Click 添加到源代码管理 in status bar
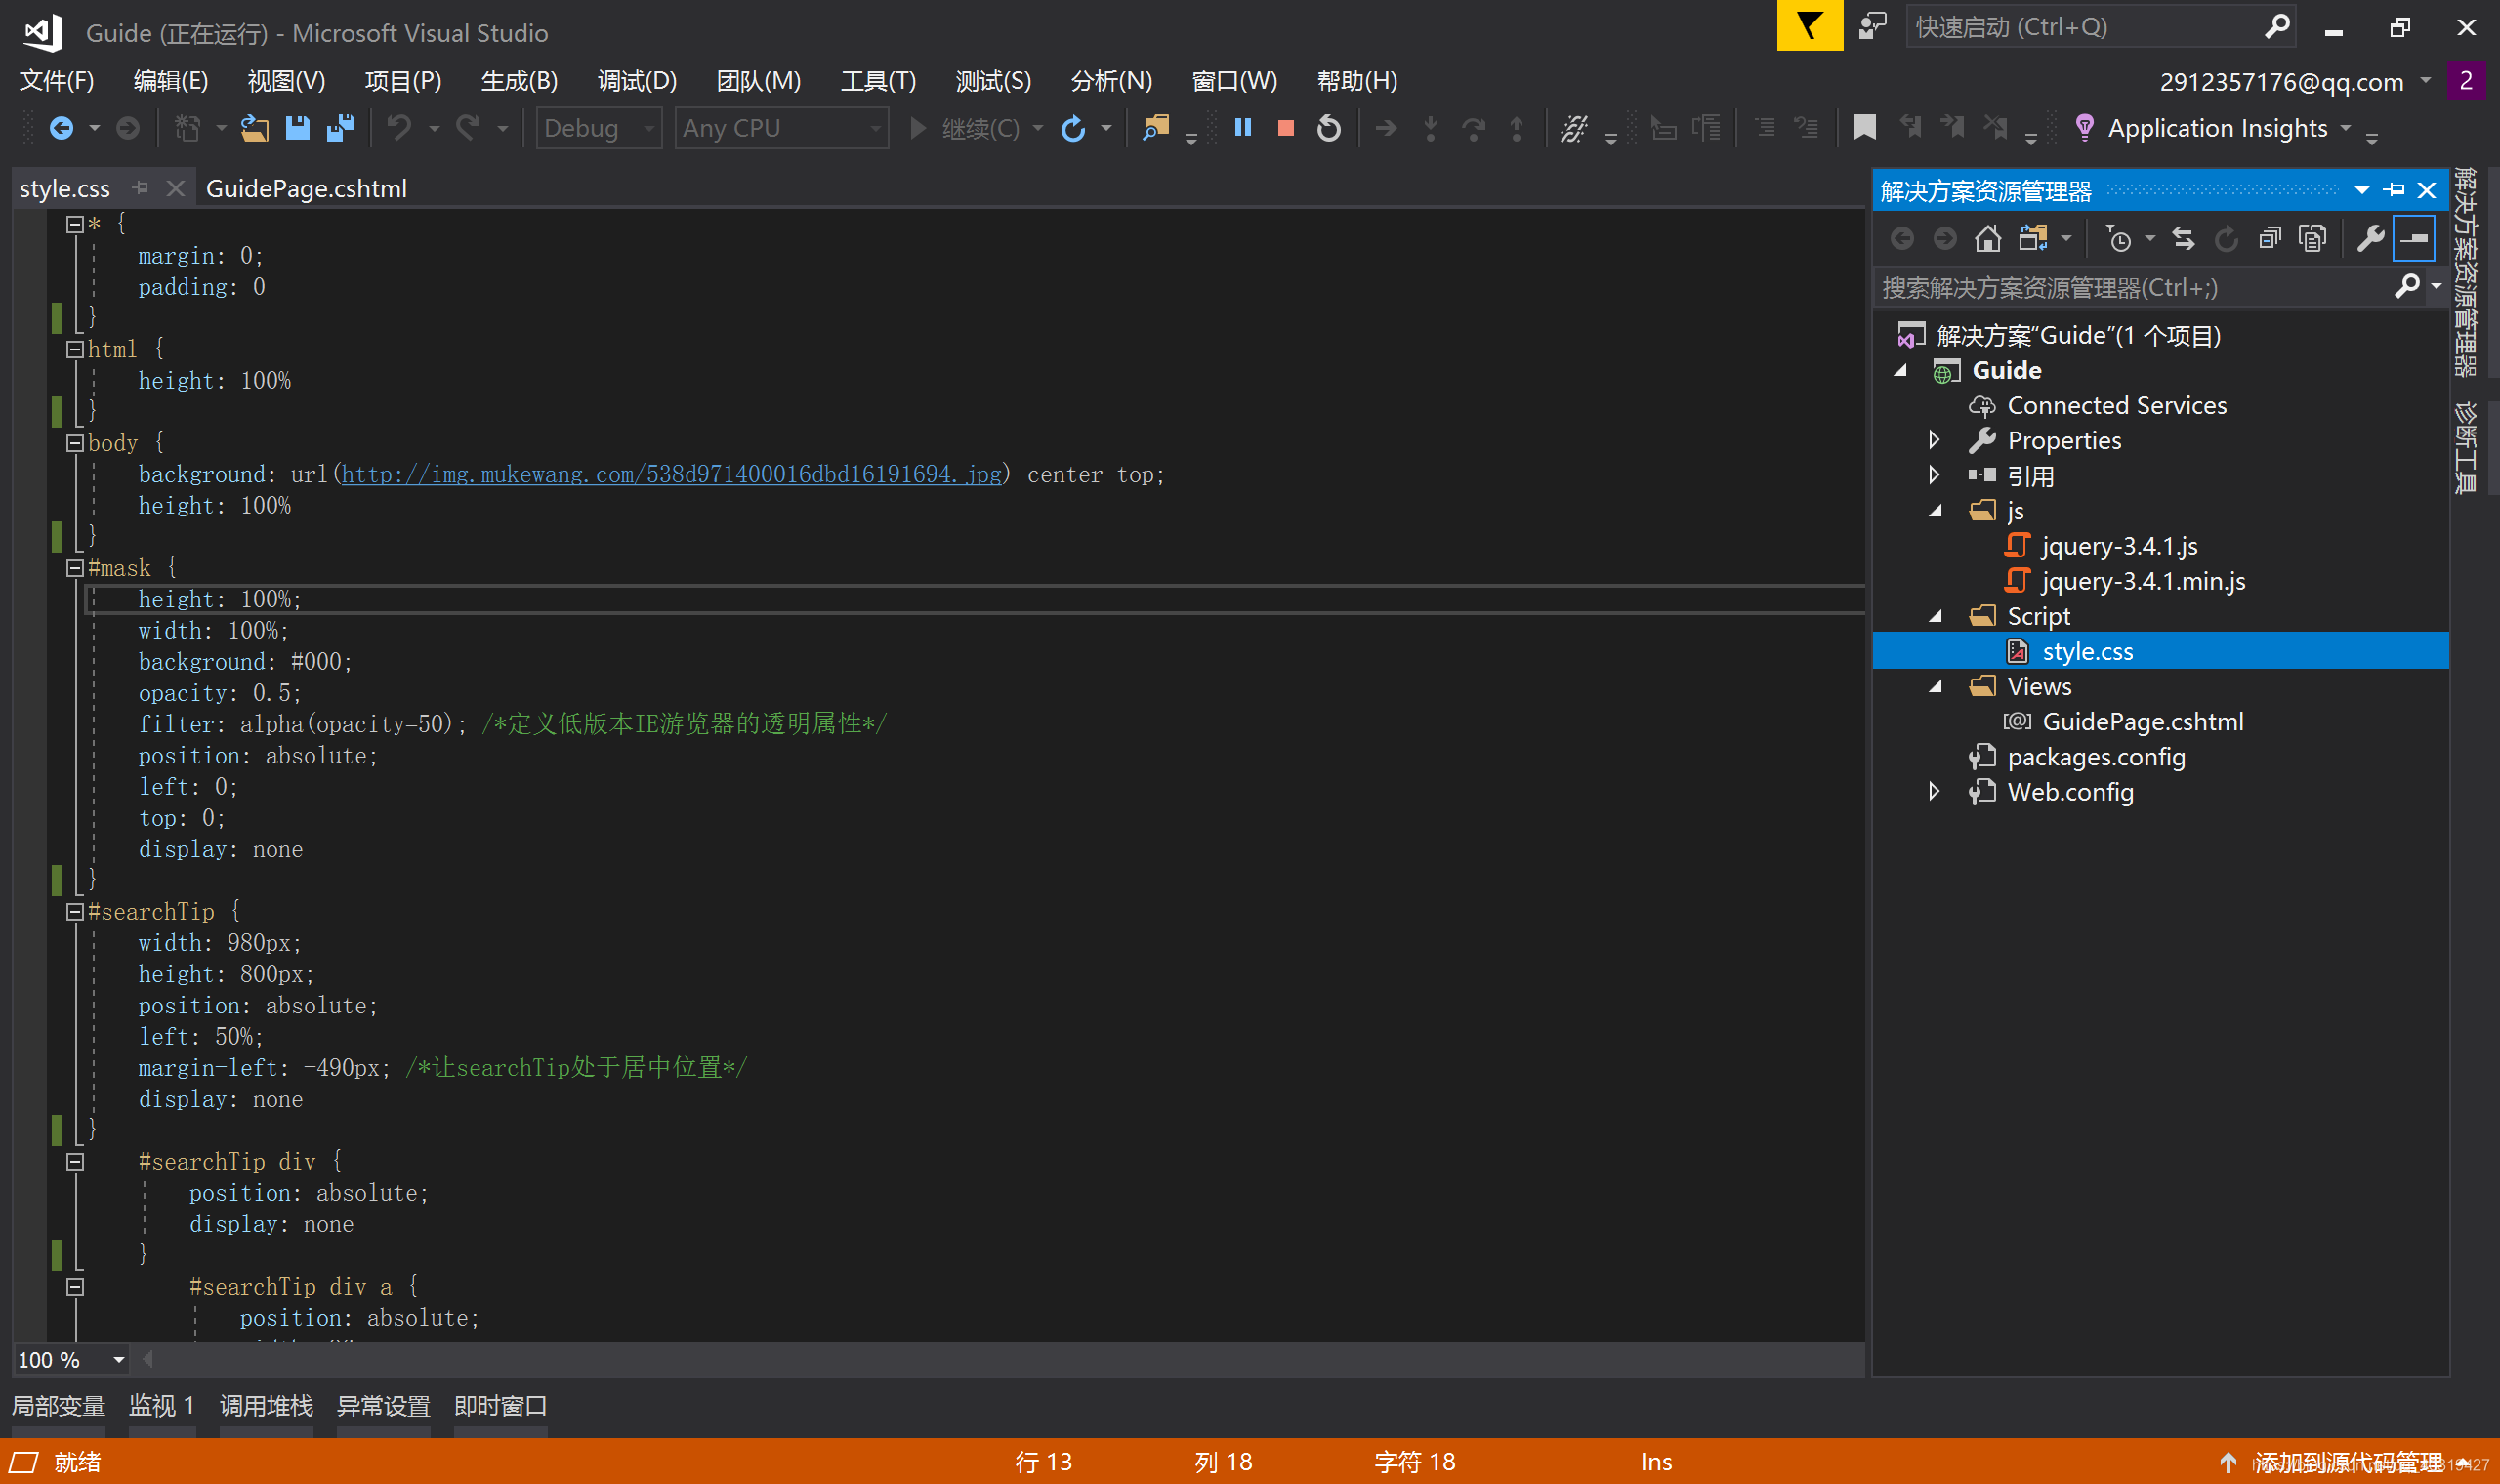Image resolution: width=2500 pixels, height=1484 pixels. click(x=2346, y=1462)
